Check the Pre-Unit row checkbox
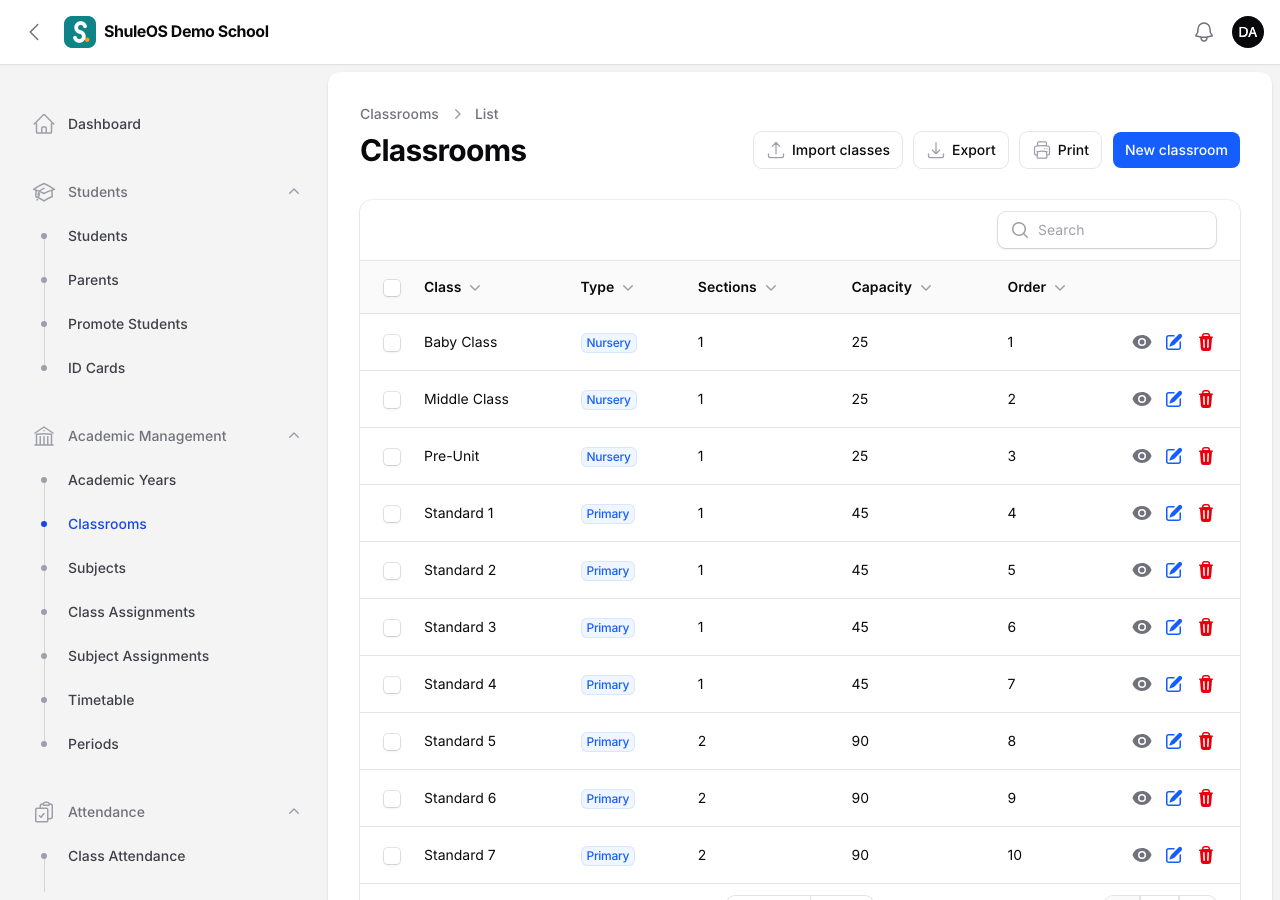 (392, 457)
